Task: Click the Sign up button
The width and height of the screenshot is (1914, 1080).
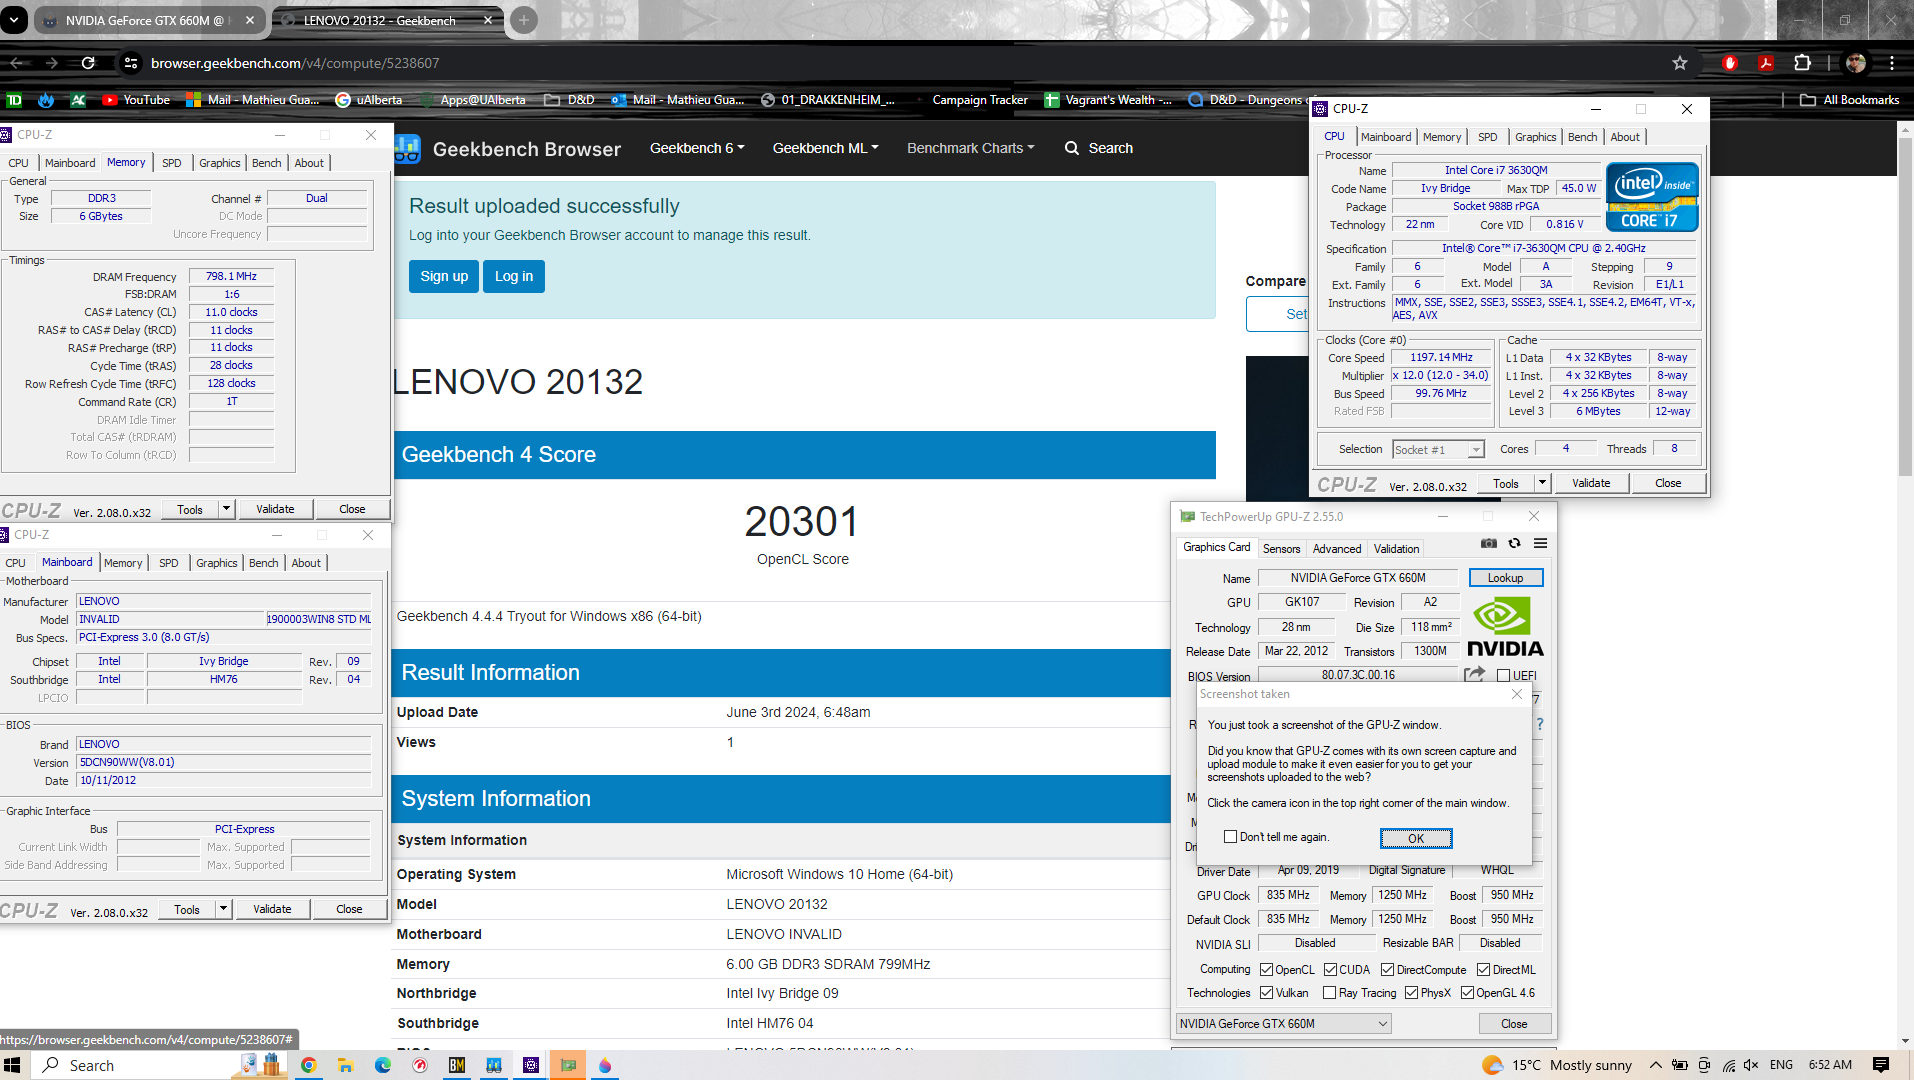Action: click(444, 276)
